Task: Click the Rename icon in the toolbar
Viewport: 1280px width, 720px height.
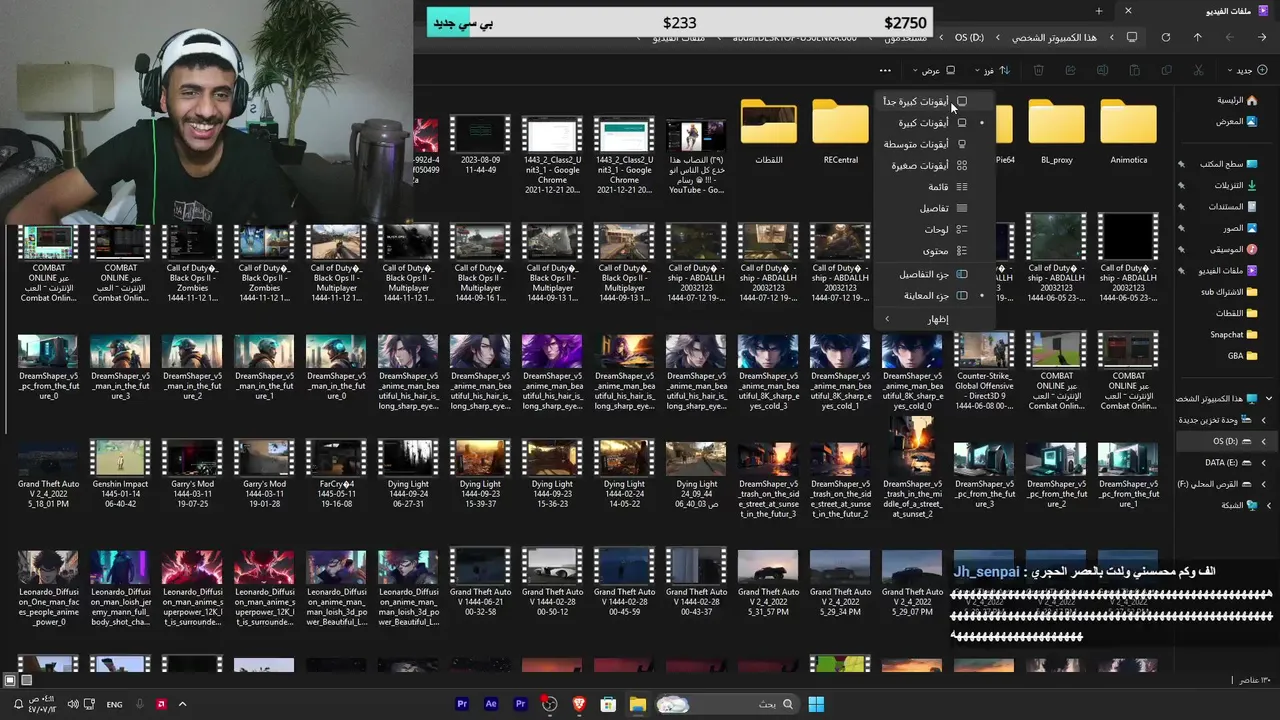Action: 1102,70
